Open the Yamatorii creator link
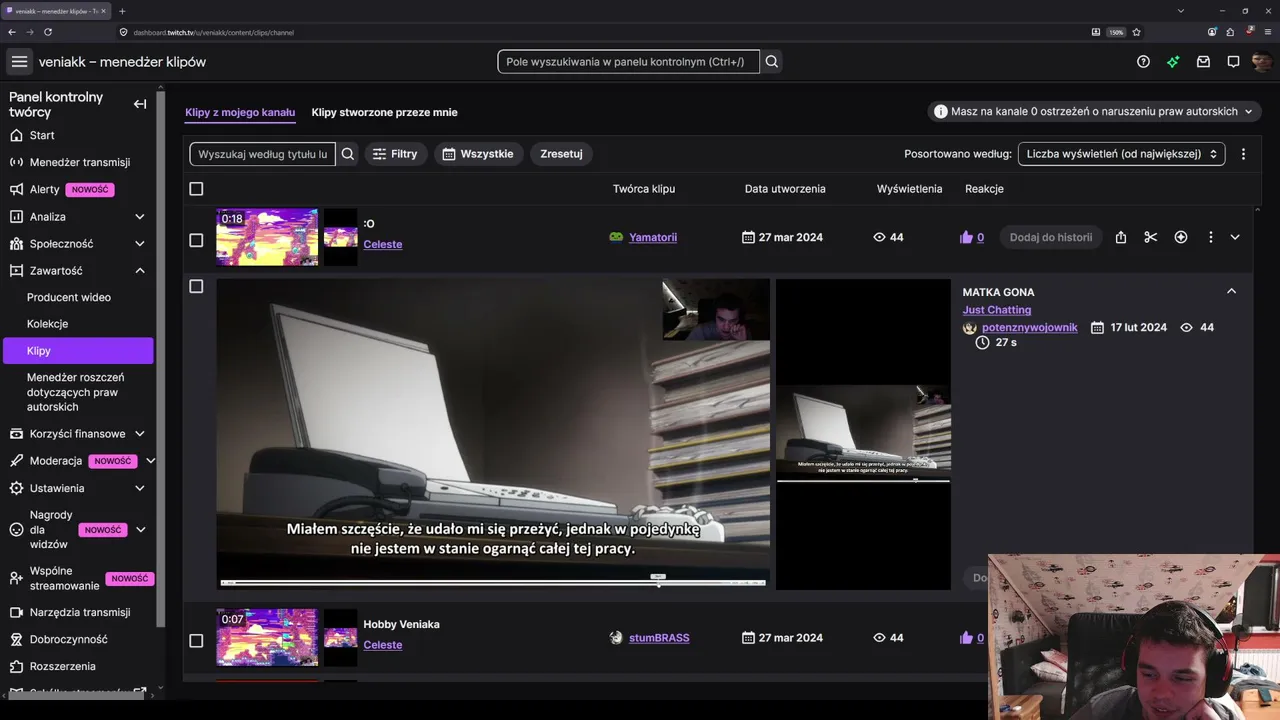This screenshot has width=1280, height=720. (x=653, y=238)
